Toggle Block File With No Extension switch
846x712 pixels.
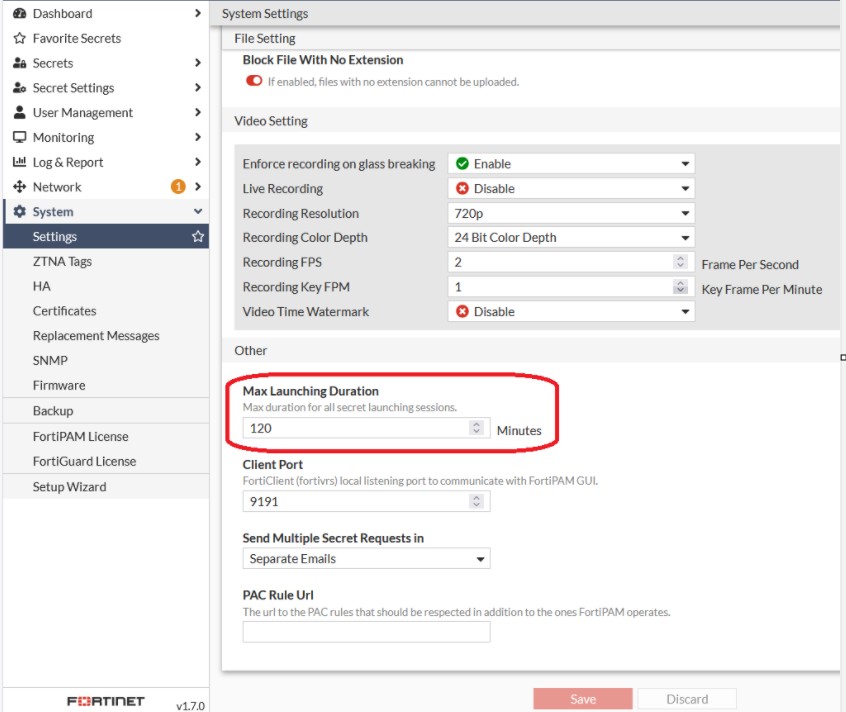pos(254,81)
